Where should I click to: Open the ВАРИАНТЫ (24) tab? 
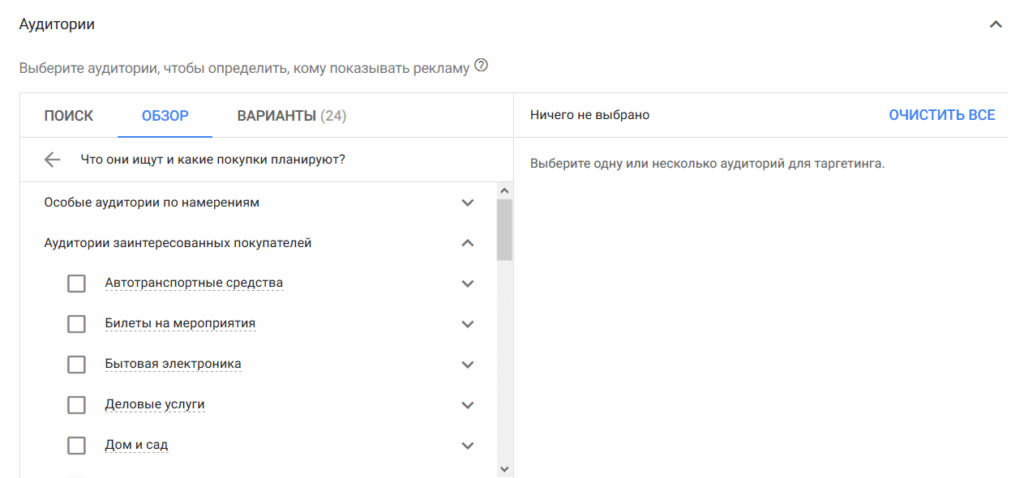[291, 116]
